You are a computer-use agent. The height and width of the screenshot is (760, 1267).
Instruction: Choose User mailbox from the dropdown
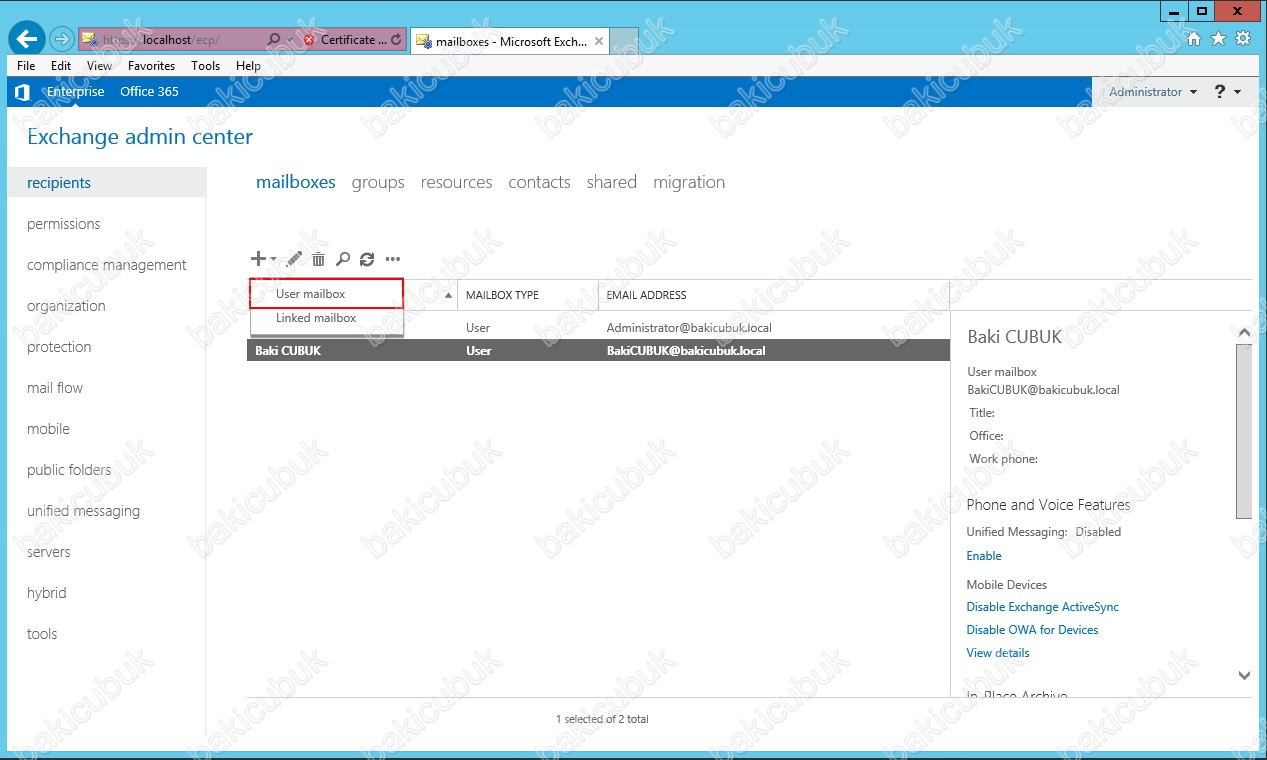(326, 294)
